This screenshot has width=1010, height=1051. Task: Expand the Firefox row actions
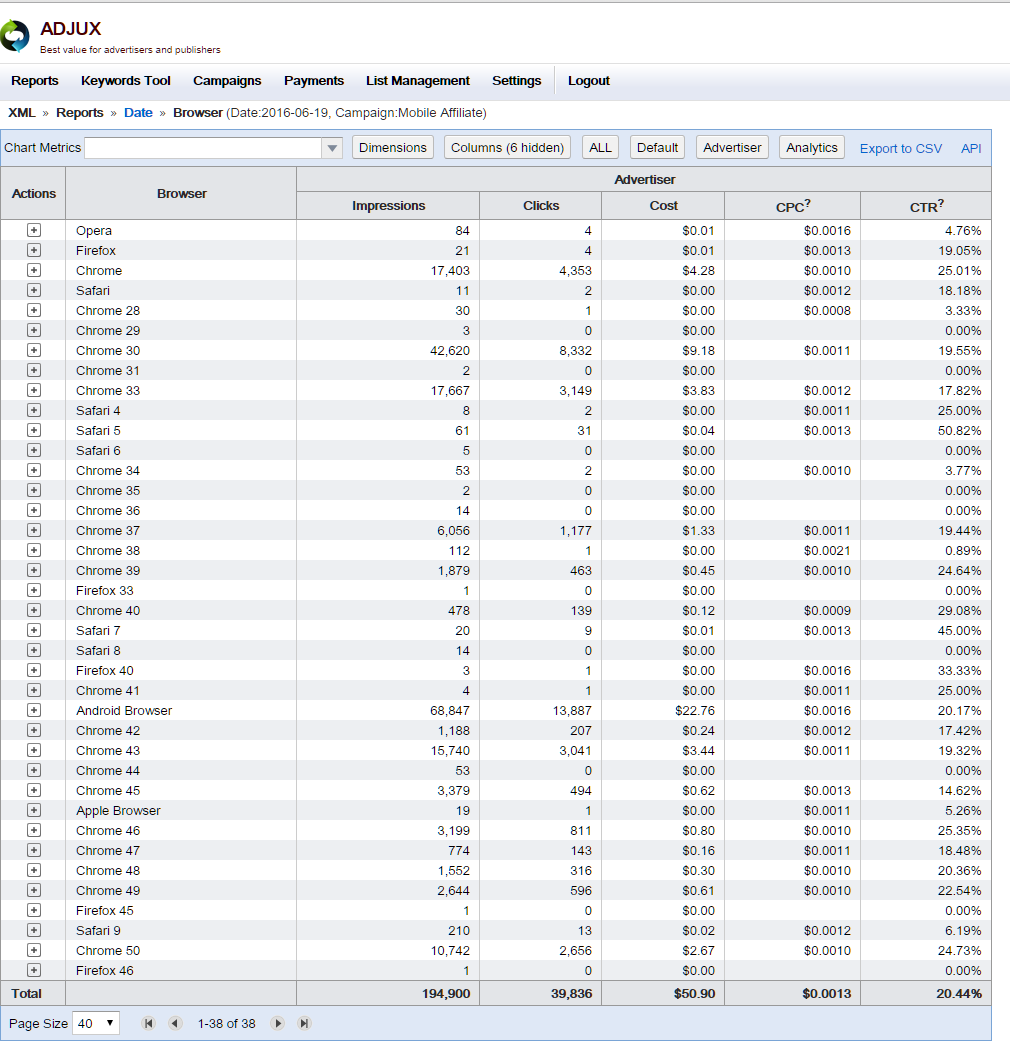click(34, 250)
